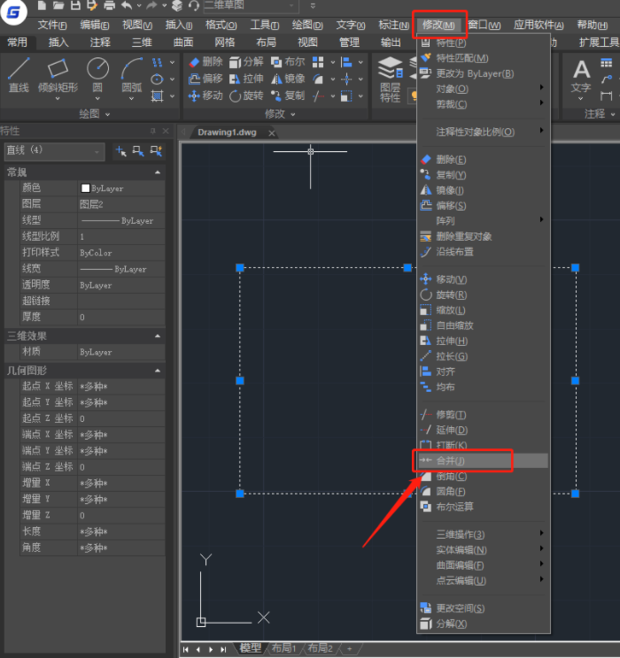Click the save icon in quick access bar
The image size is (620, 658).
coord(76,5)
